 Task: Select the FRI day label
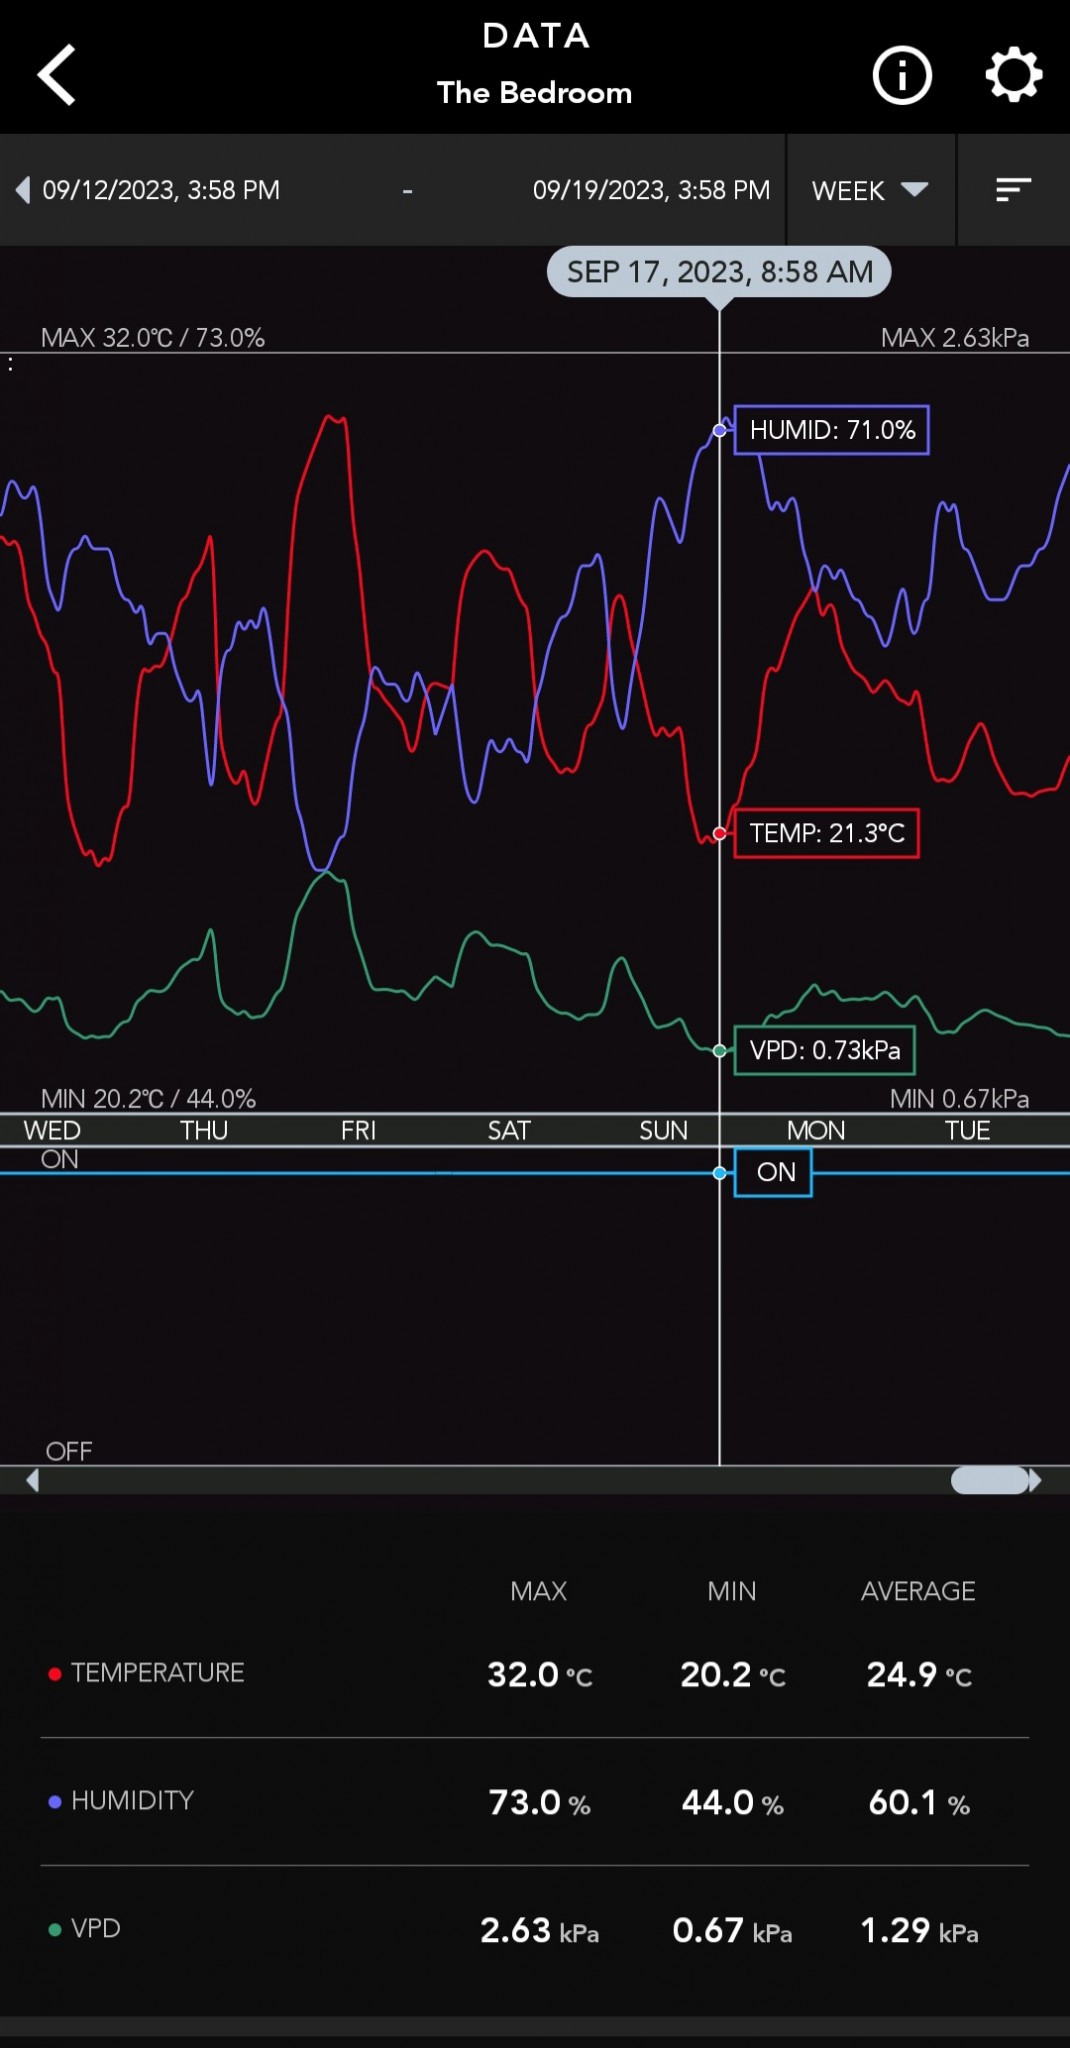(x=358, y=1131)
